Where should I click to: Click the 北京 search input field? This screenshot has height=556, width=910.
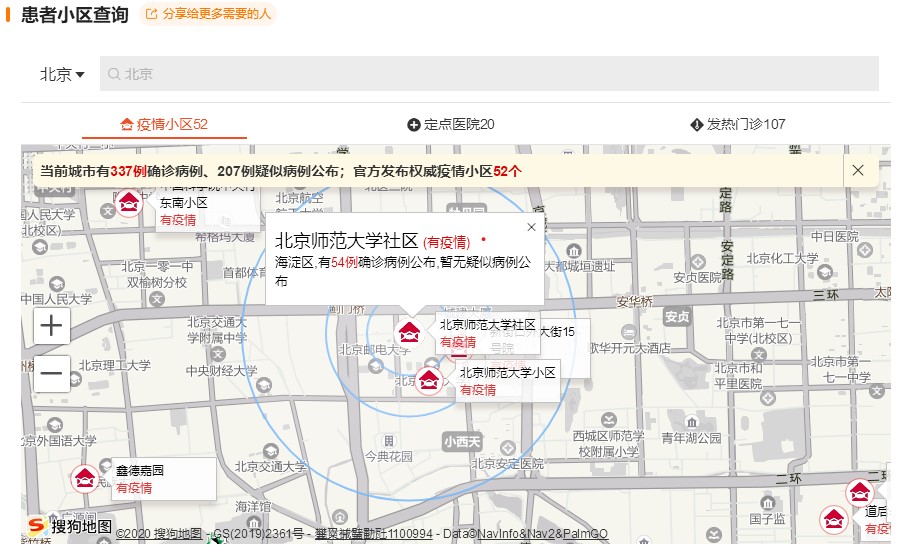pos(489,74)
